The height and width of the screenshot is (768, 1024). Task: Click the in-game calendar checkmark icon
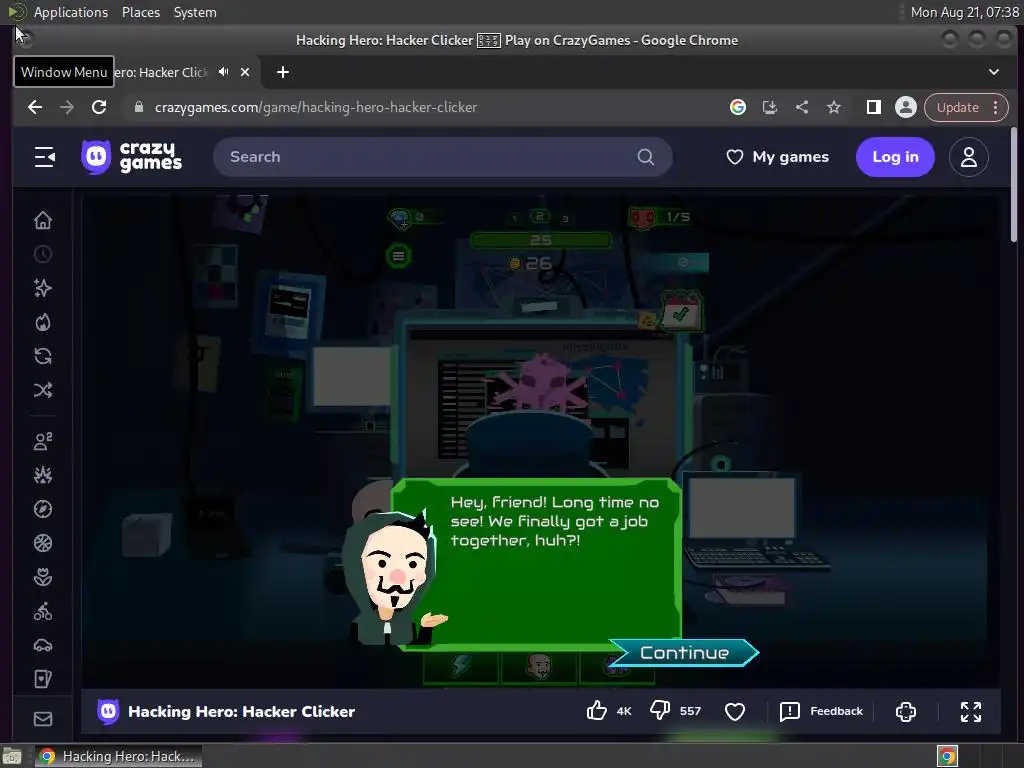680,311
